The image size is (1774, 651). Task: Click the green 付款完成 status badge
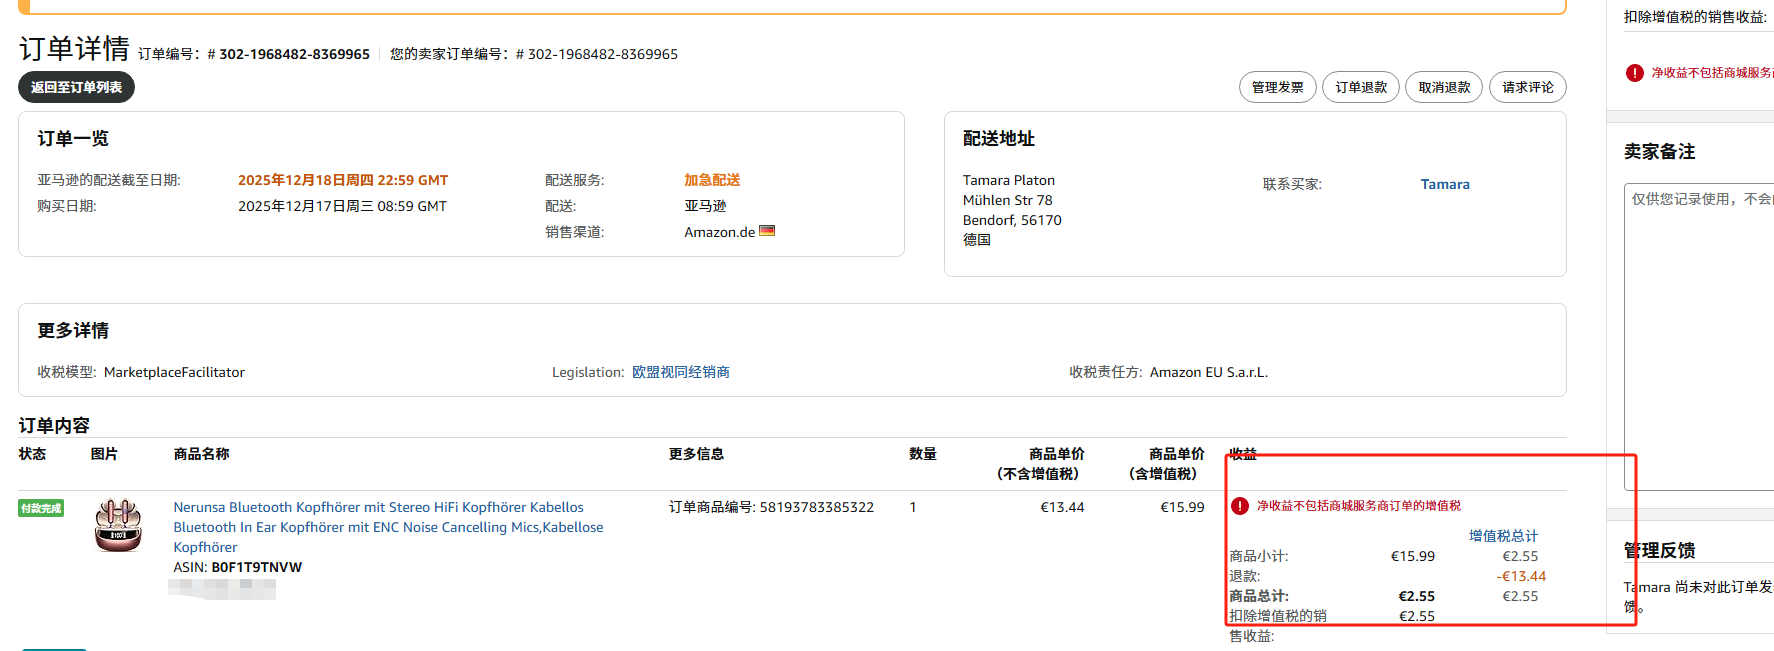tap(41, 508)
